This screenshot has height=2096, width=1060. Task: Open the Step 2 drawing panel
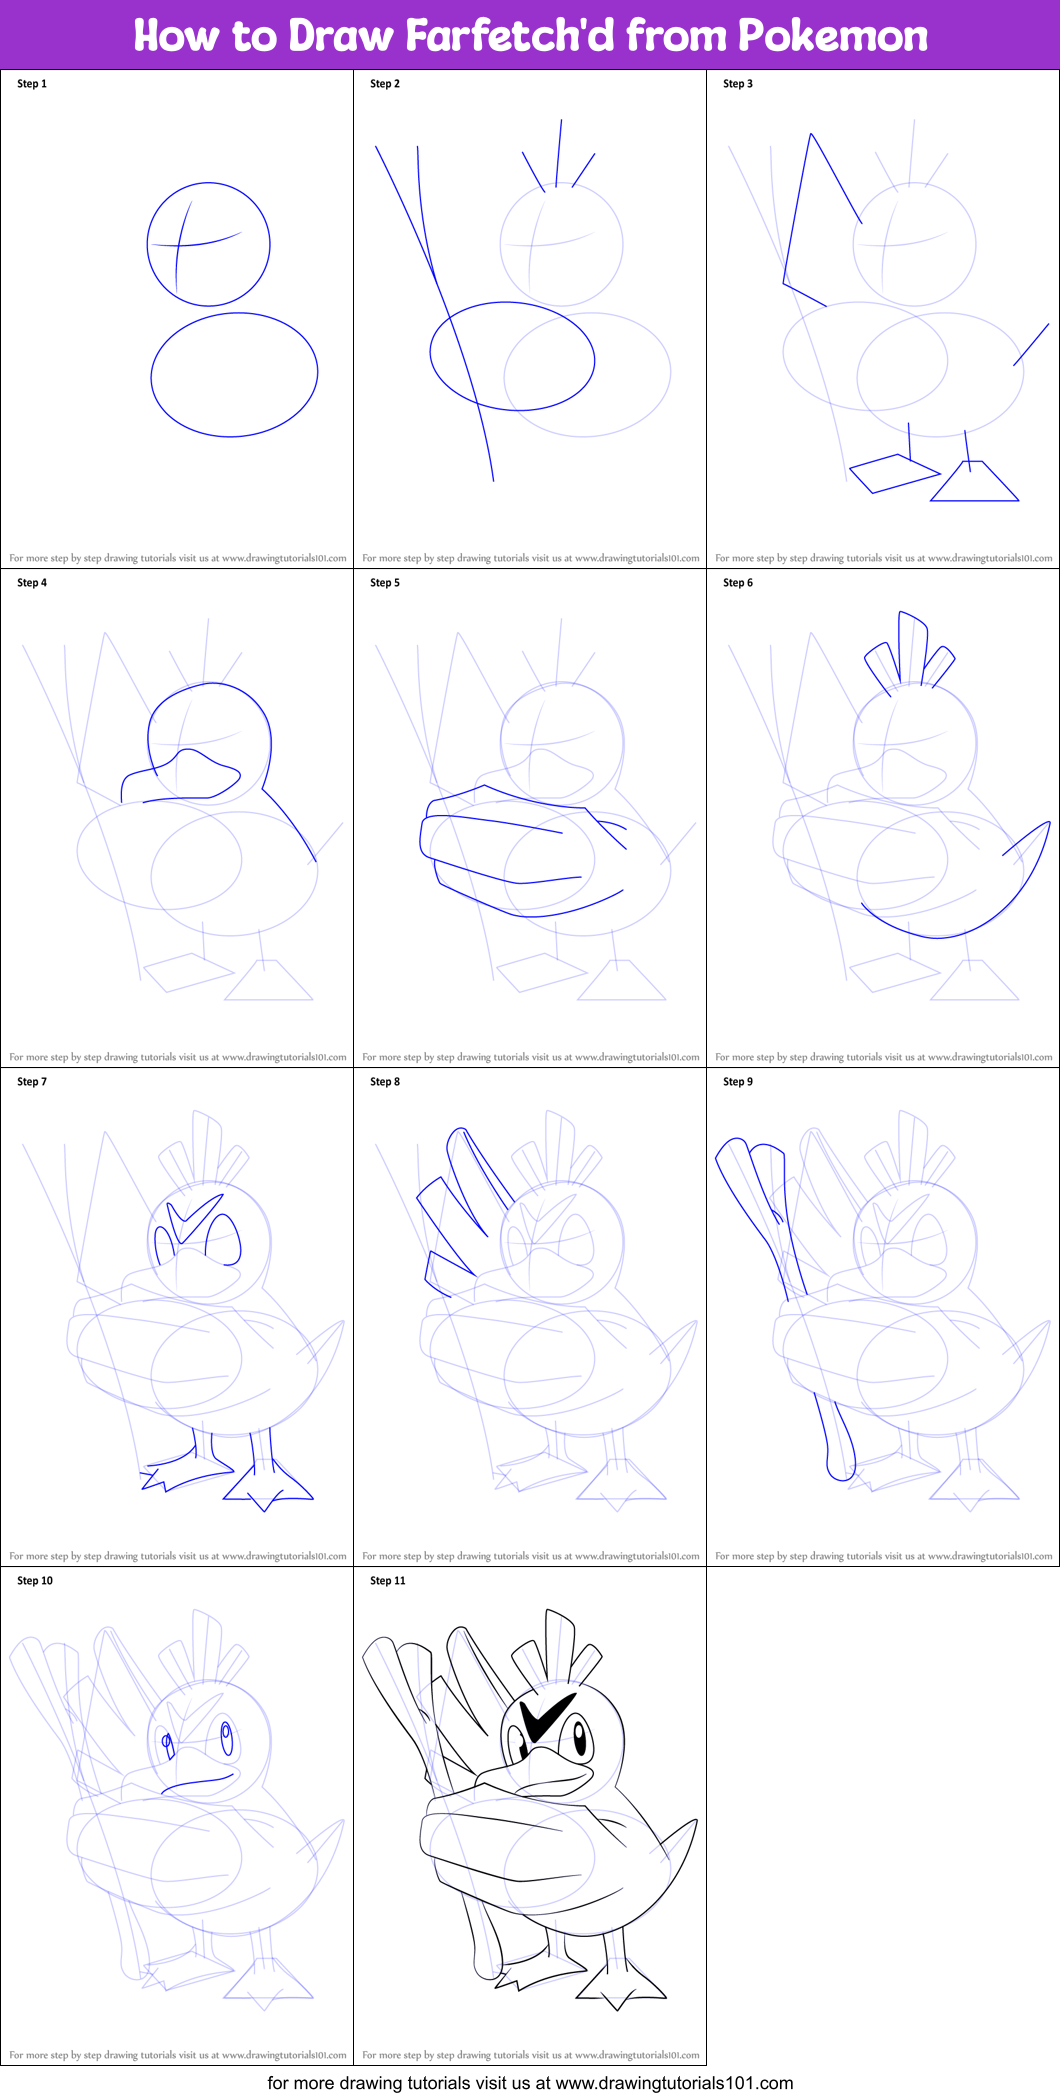(530, 319)
